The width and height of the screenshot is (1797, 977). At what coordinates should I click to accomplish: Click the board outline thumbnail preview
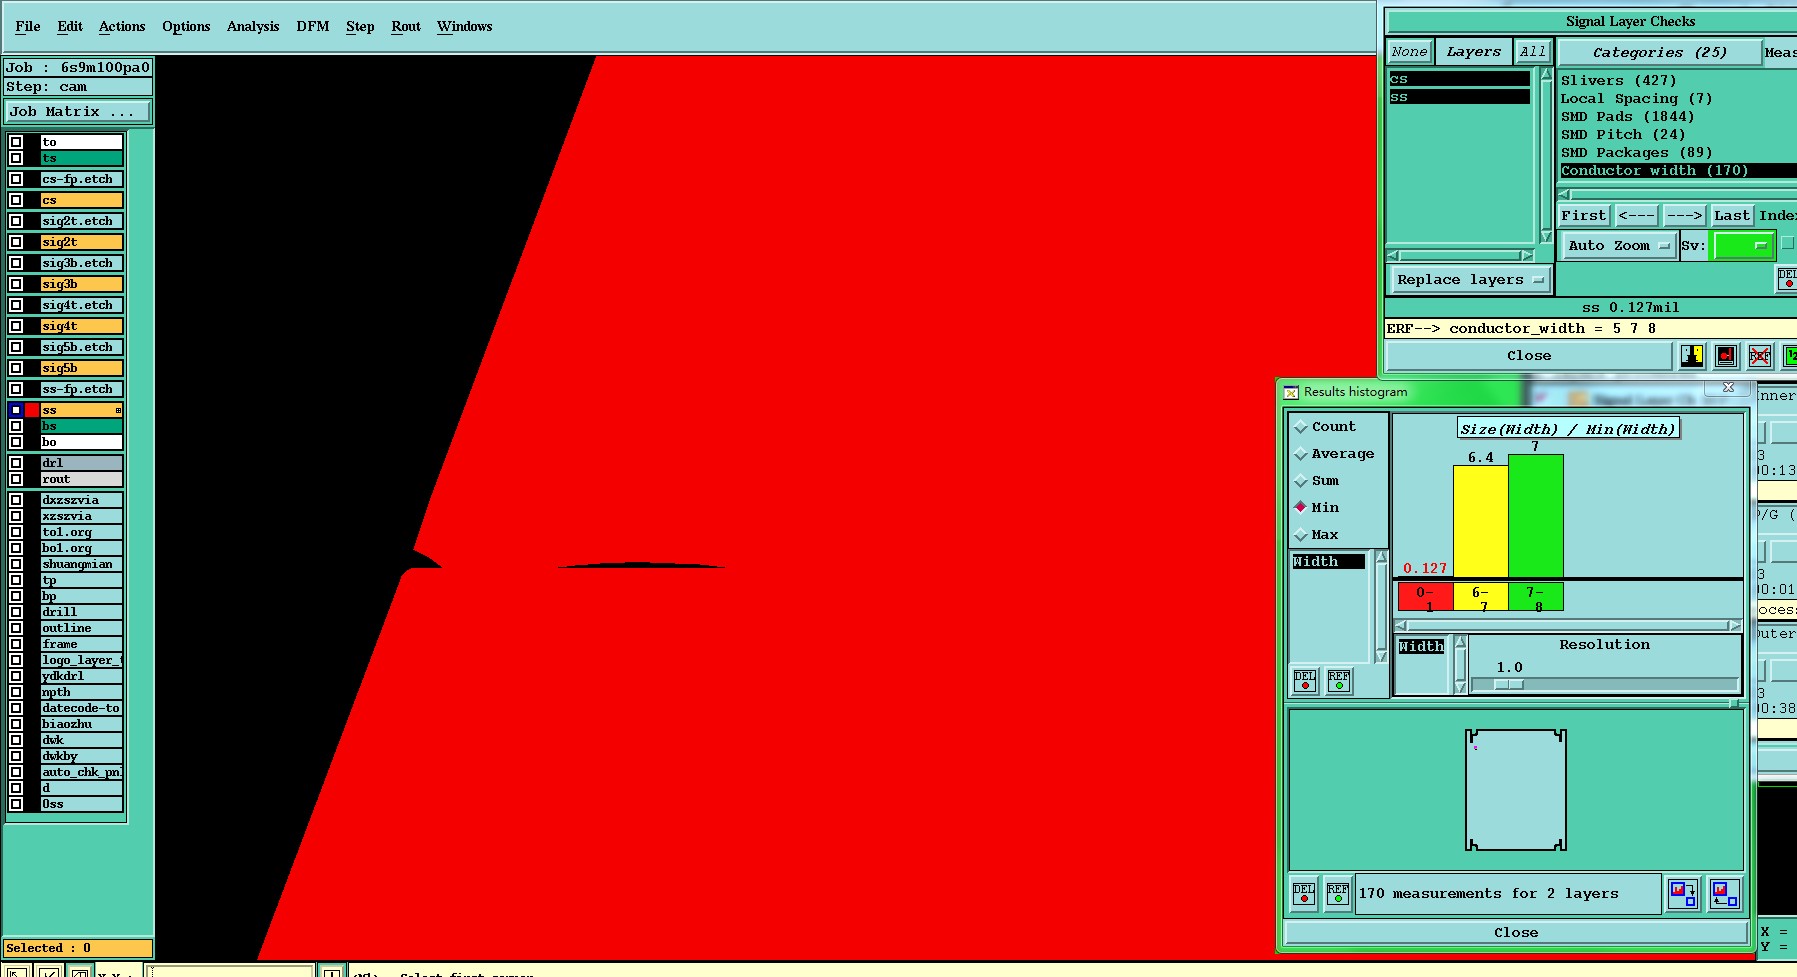(x=1516, y=790)
